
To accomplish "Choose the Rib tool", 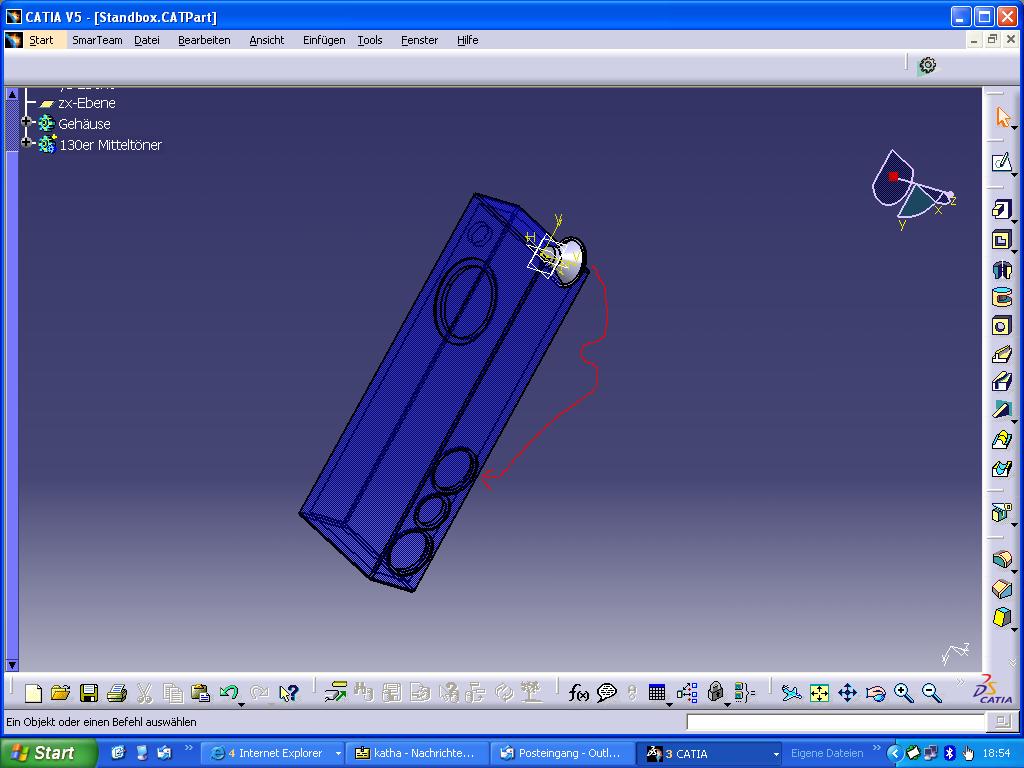I will click(x=1002, y=353).
